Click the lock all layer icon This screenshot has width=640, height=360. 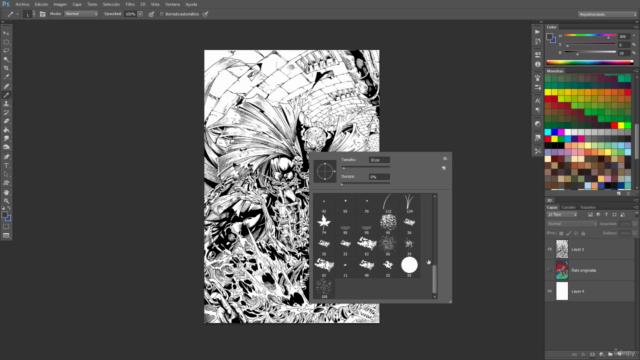click(x=583, y=233)
